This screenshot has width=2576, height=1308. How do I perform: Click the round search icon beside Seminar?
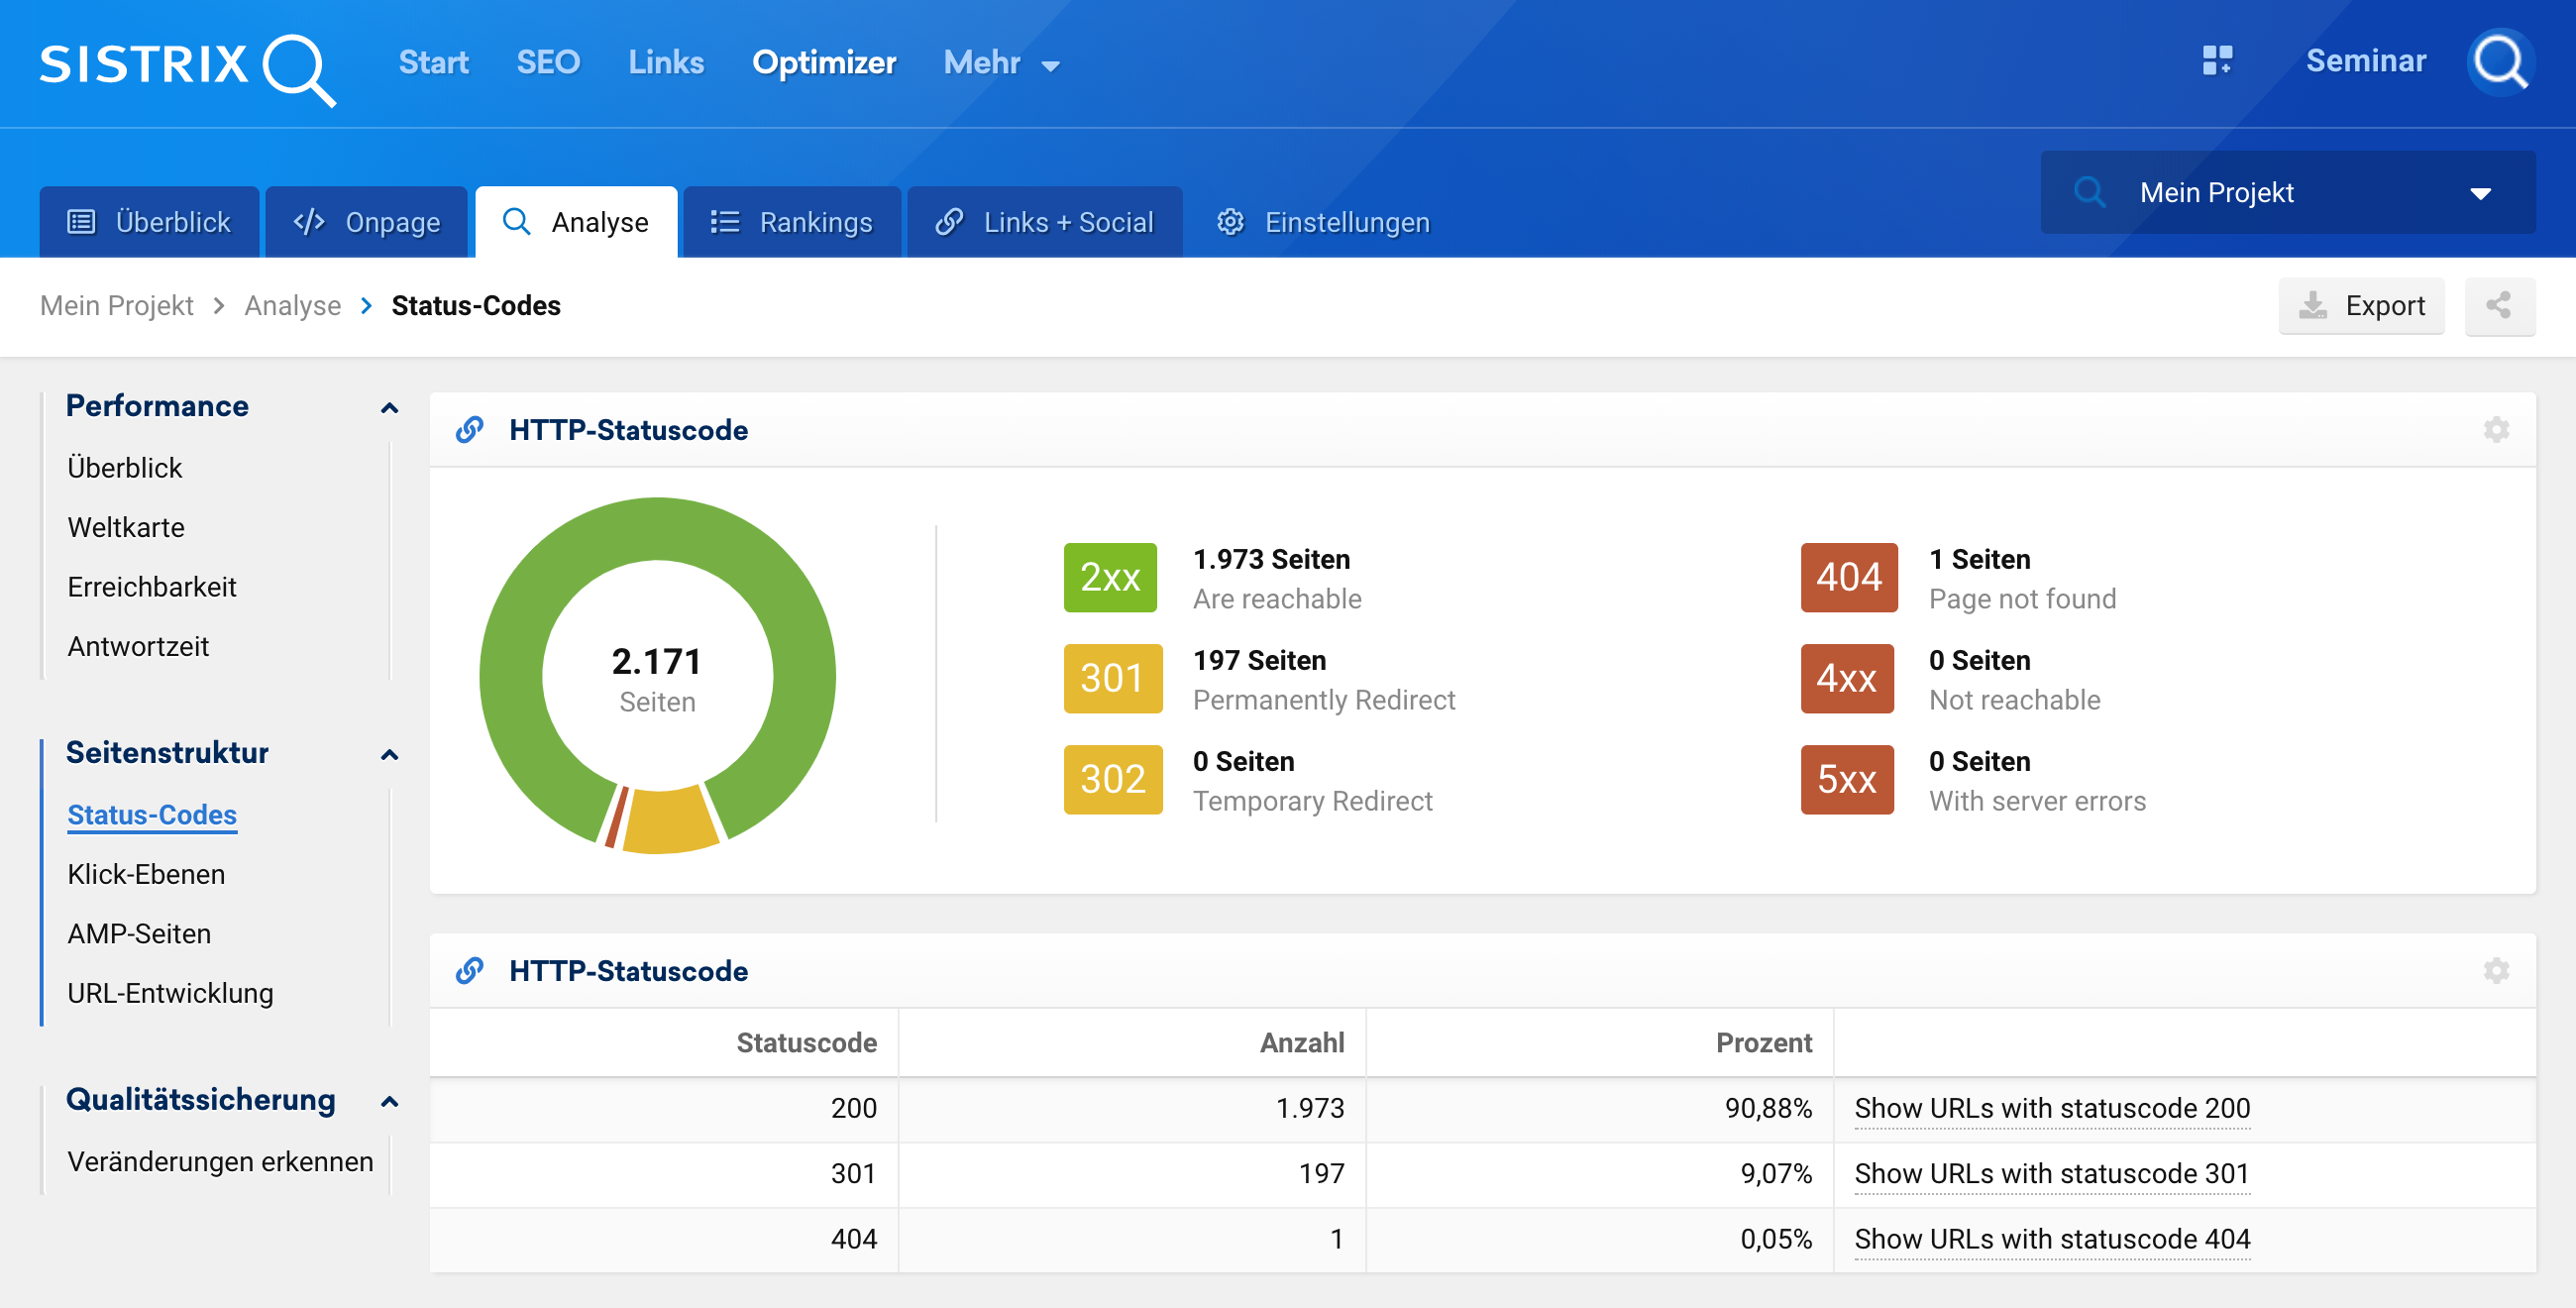[x=2500, y=62]
